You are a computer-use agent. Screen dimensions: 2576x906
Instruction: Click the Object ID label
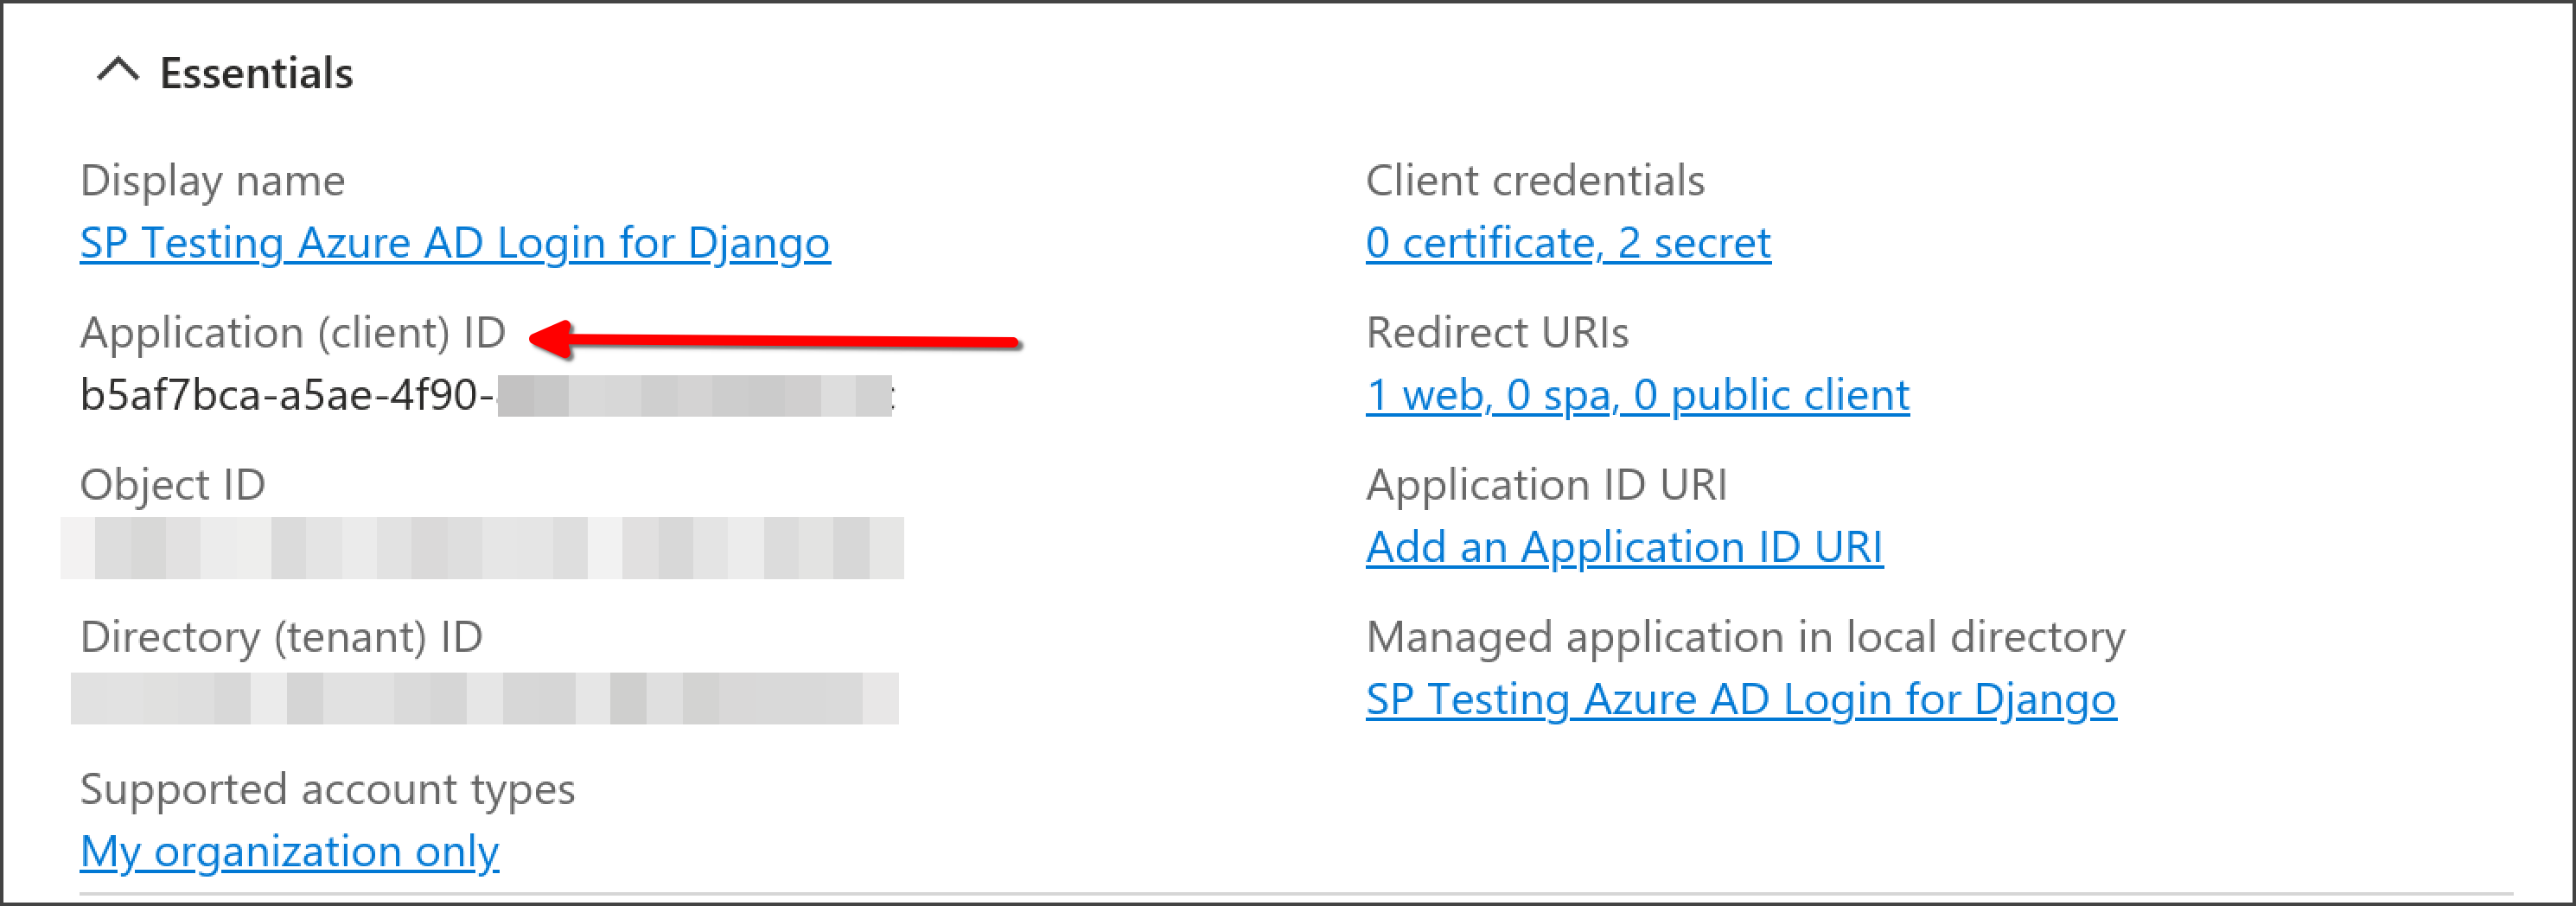pos(172,485)
